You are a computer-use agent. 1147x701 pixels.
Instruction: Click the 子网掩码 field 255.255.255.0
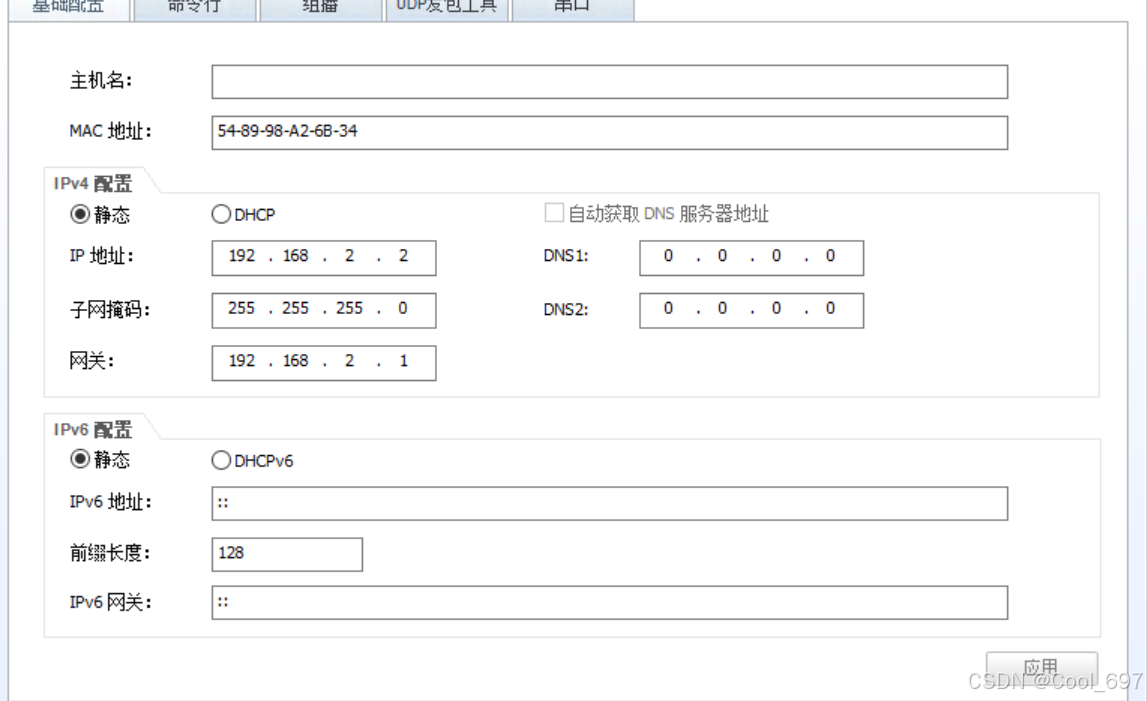coord(324,310)
